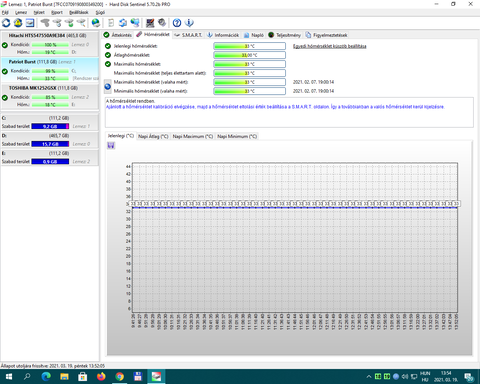
Task: Click Egyedi hőmérséklet küszöb beállítása link
Action: tap(330, 46)
